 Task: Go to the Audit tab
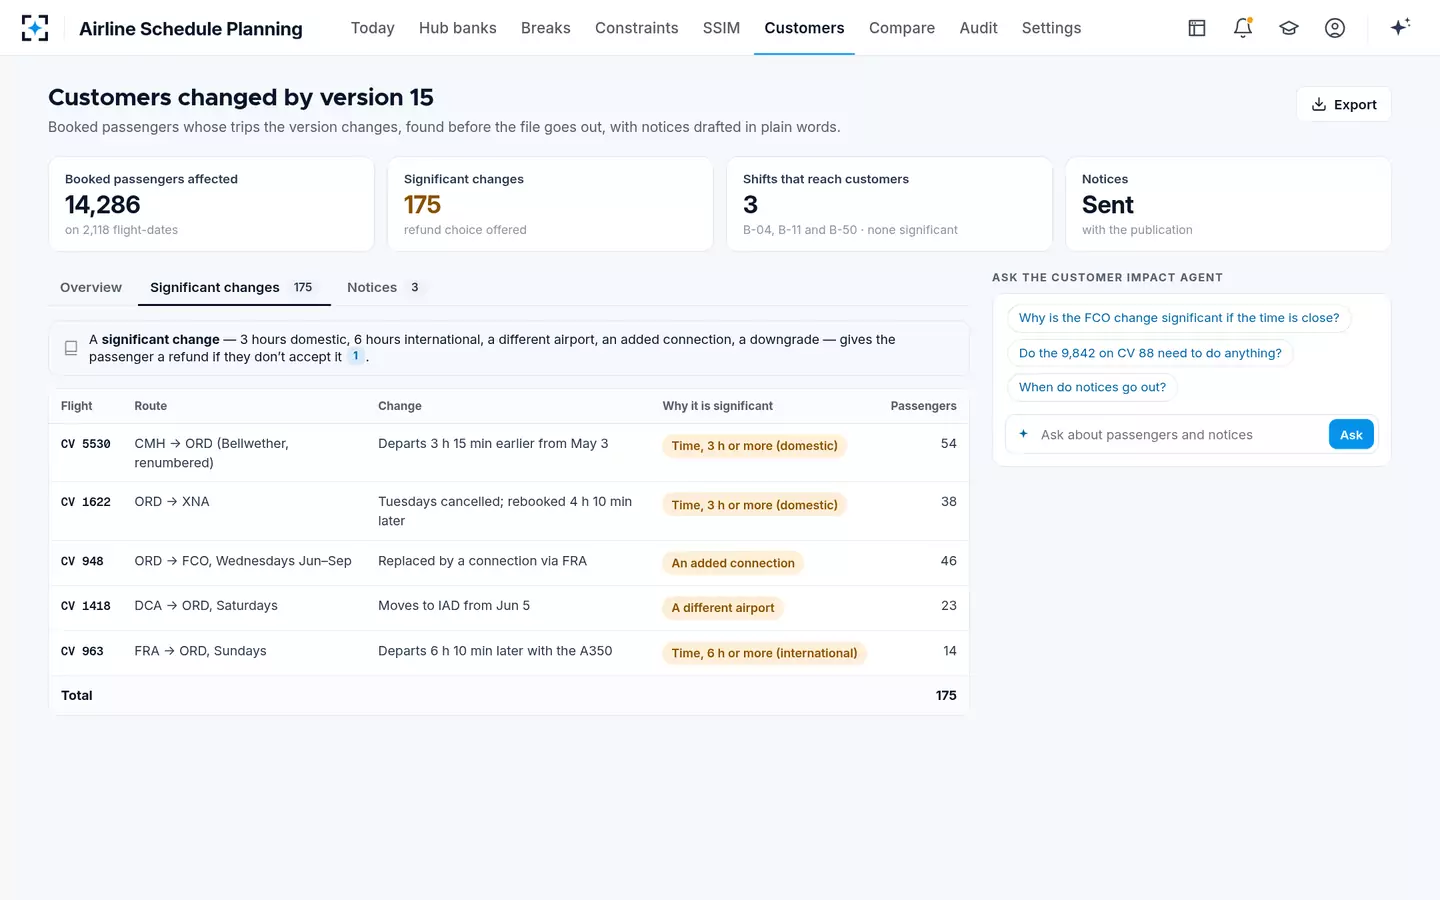978,28
